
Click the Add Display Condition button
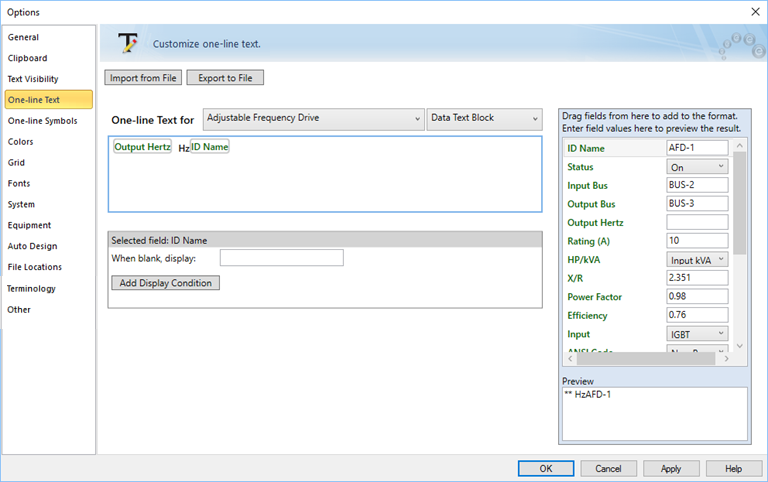point(165,283)
